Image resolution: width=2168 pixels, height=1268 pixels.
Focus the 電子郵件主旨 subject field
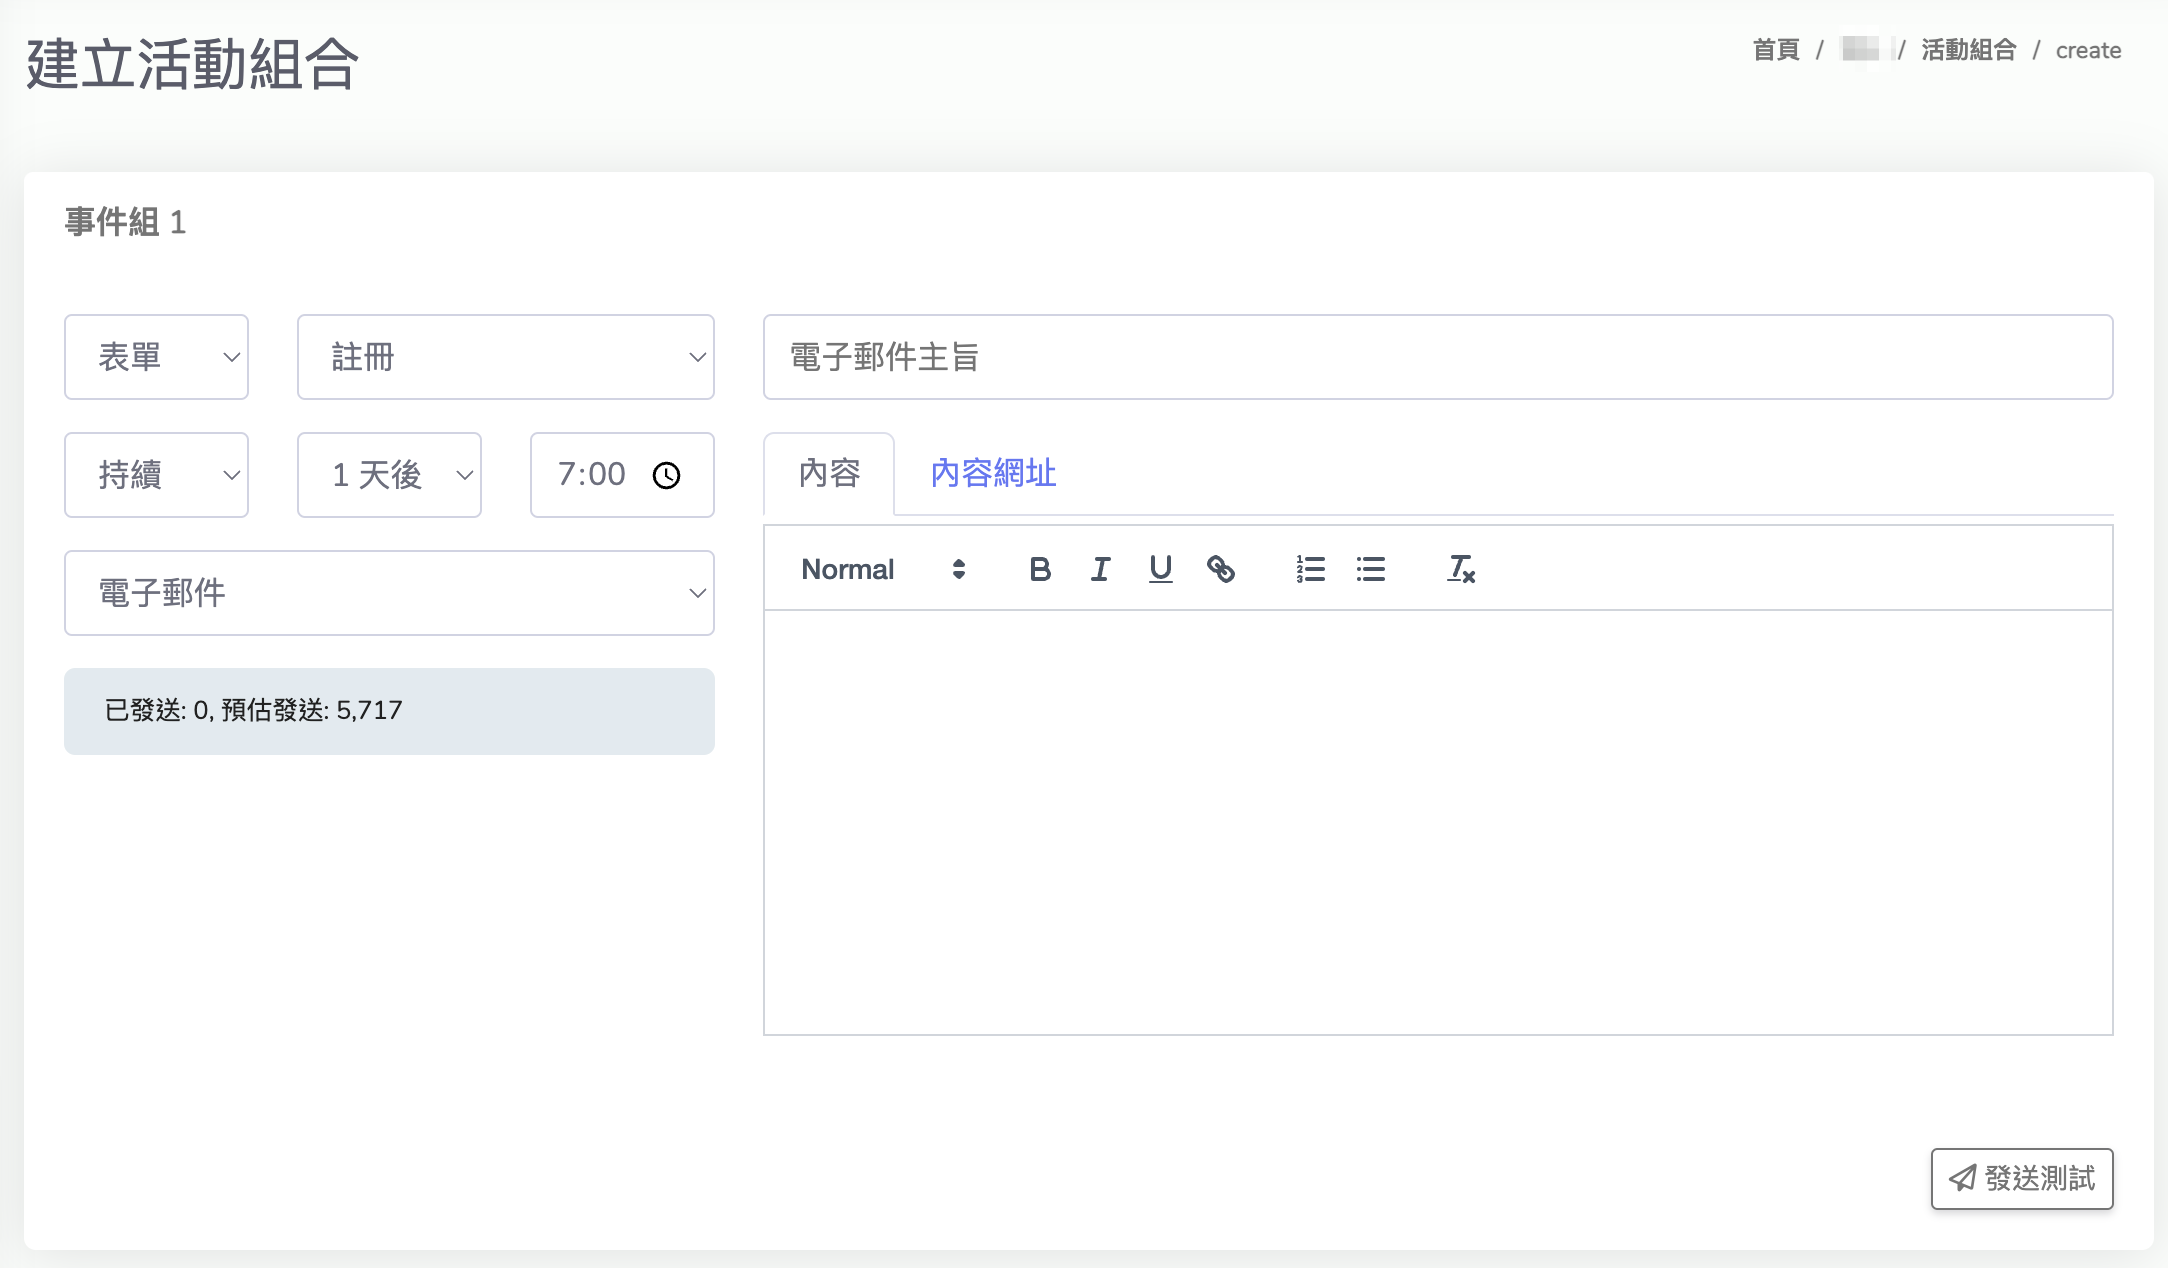coord(1437,357)
